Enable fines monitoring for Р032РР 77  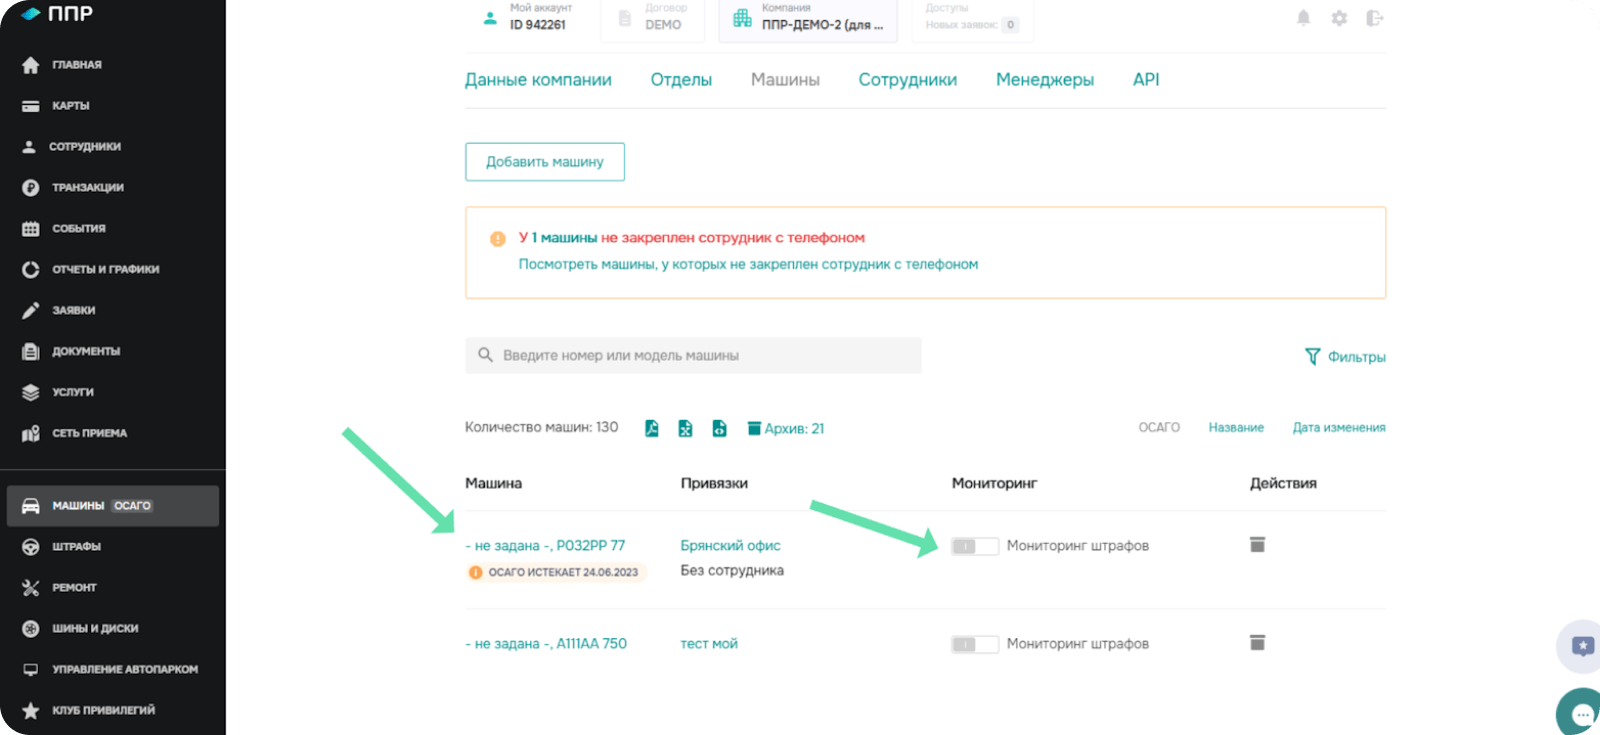tap(974, 546)
